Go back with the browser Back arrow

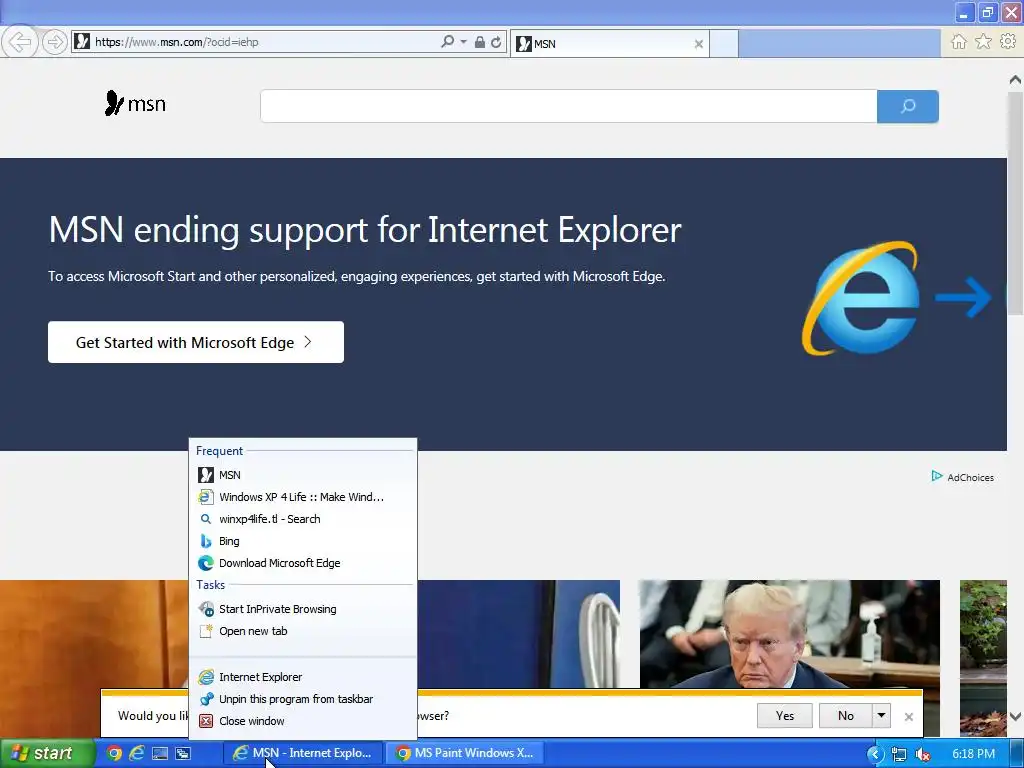20,42
